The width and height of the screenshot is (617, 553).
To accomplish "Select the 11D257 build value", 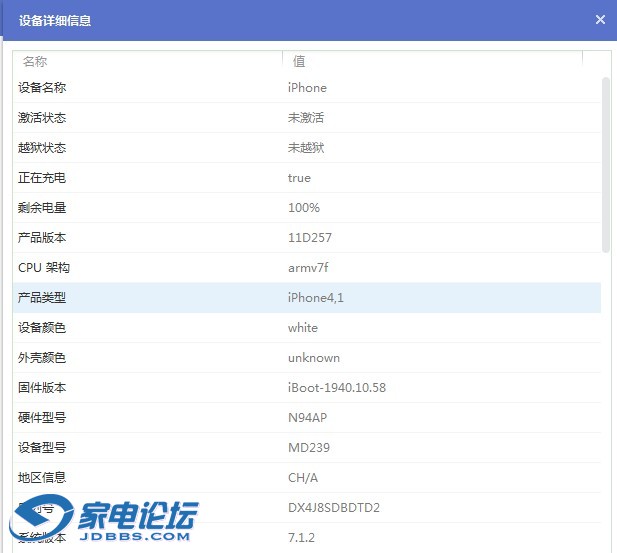I will [x=310, y=237].
